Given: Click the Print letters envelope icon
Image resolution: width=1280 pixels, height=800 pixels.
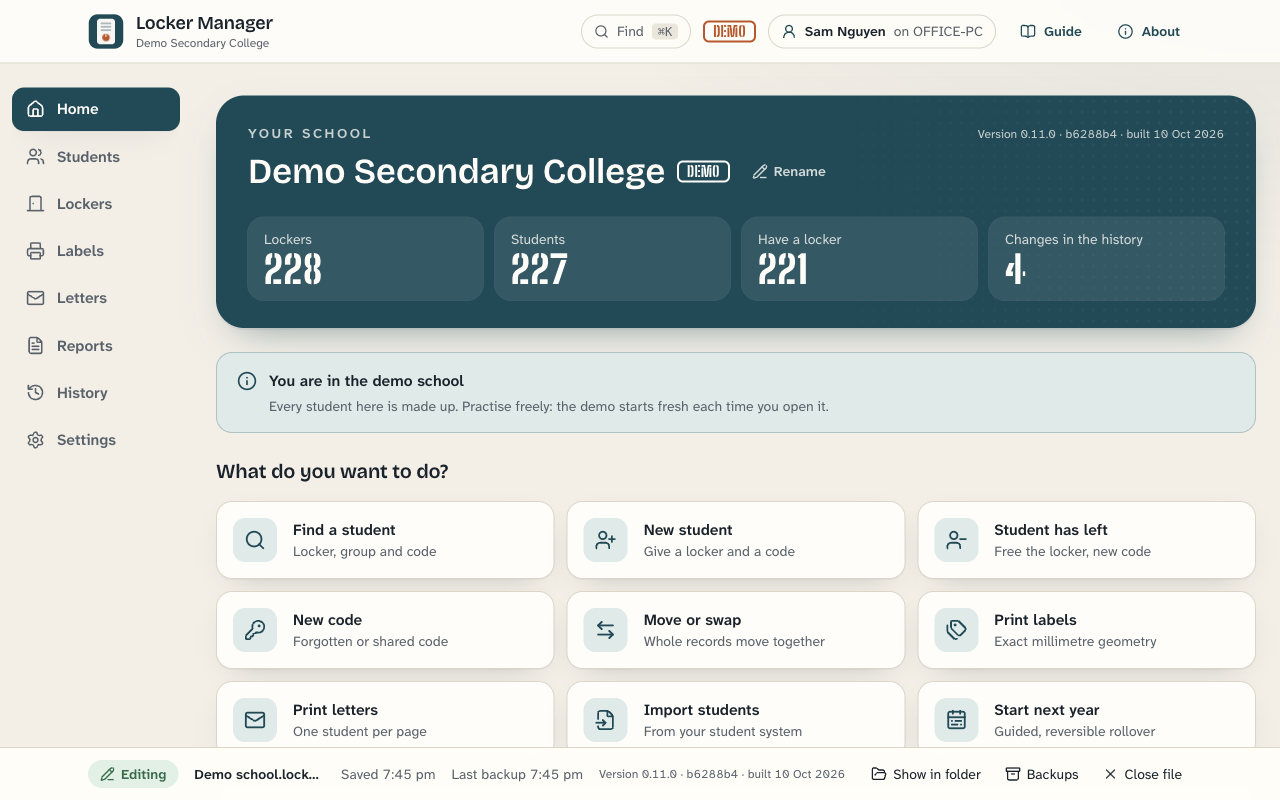Looking at the screenshot, I should 255,720.
